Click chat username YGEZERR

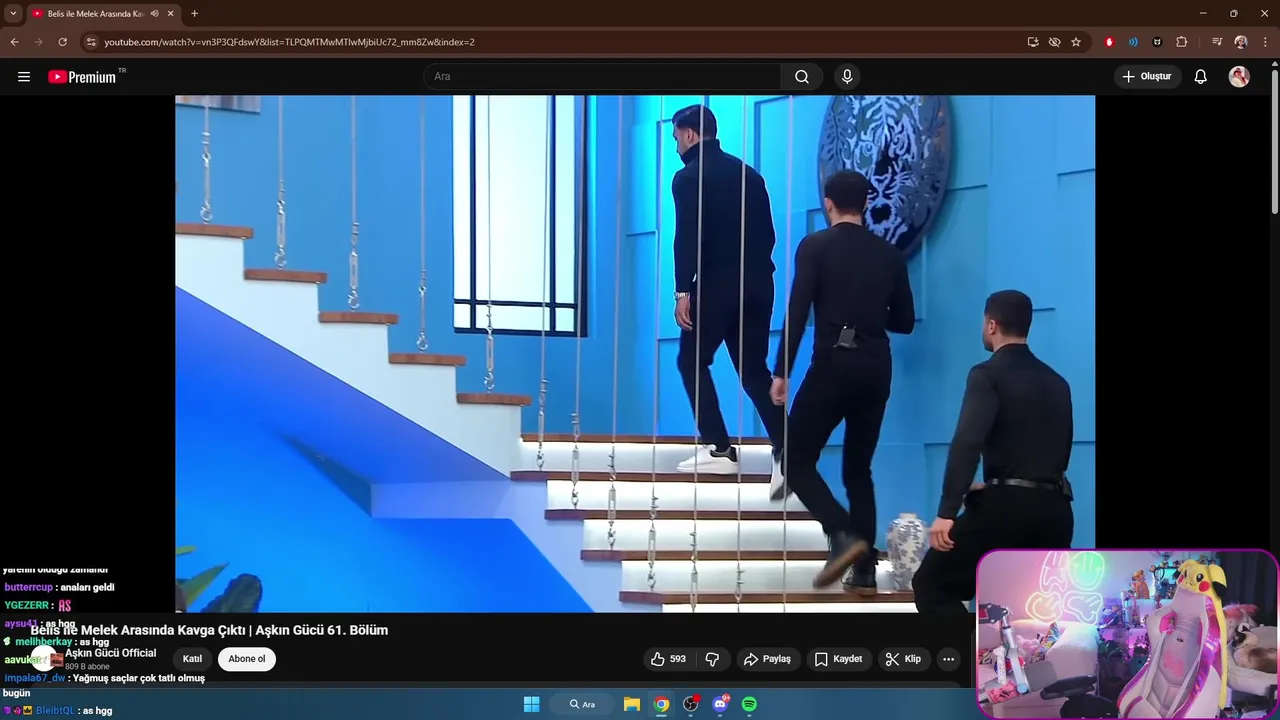[x=26, y=605]
